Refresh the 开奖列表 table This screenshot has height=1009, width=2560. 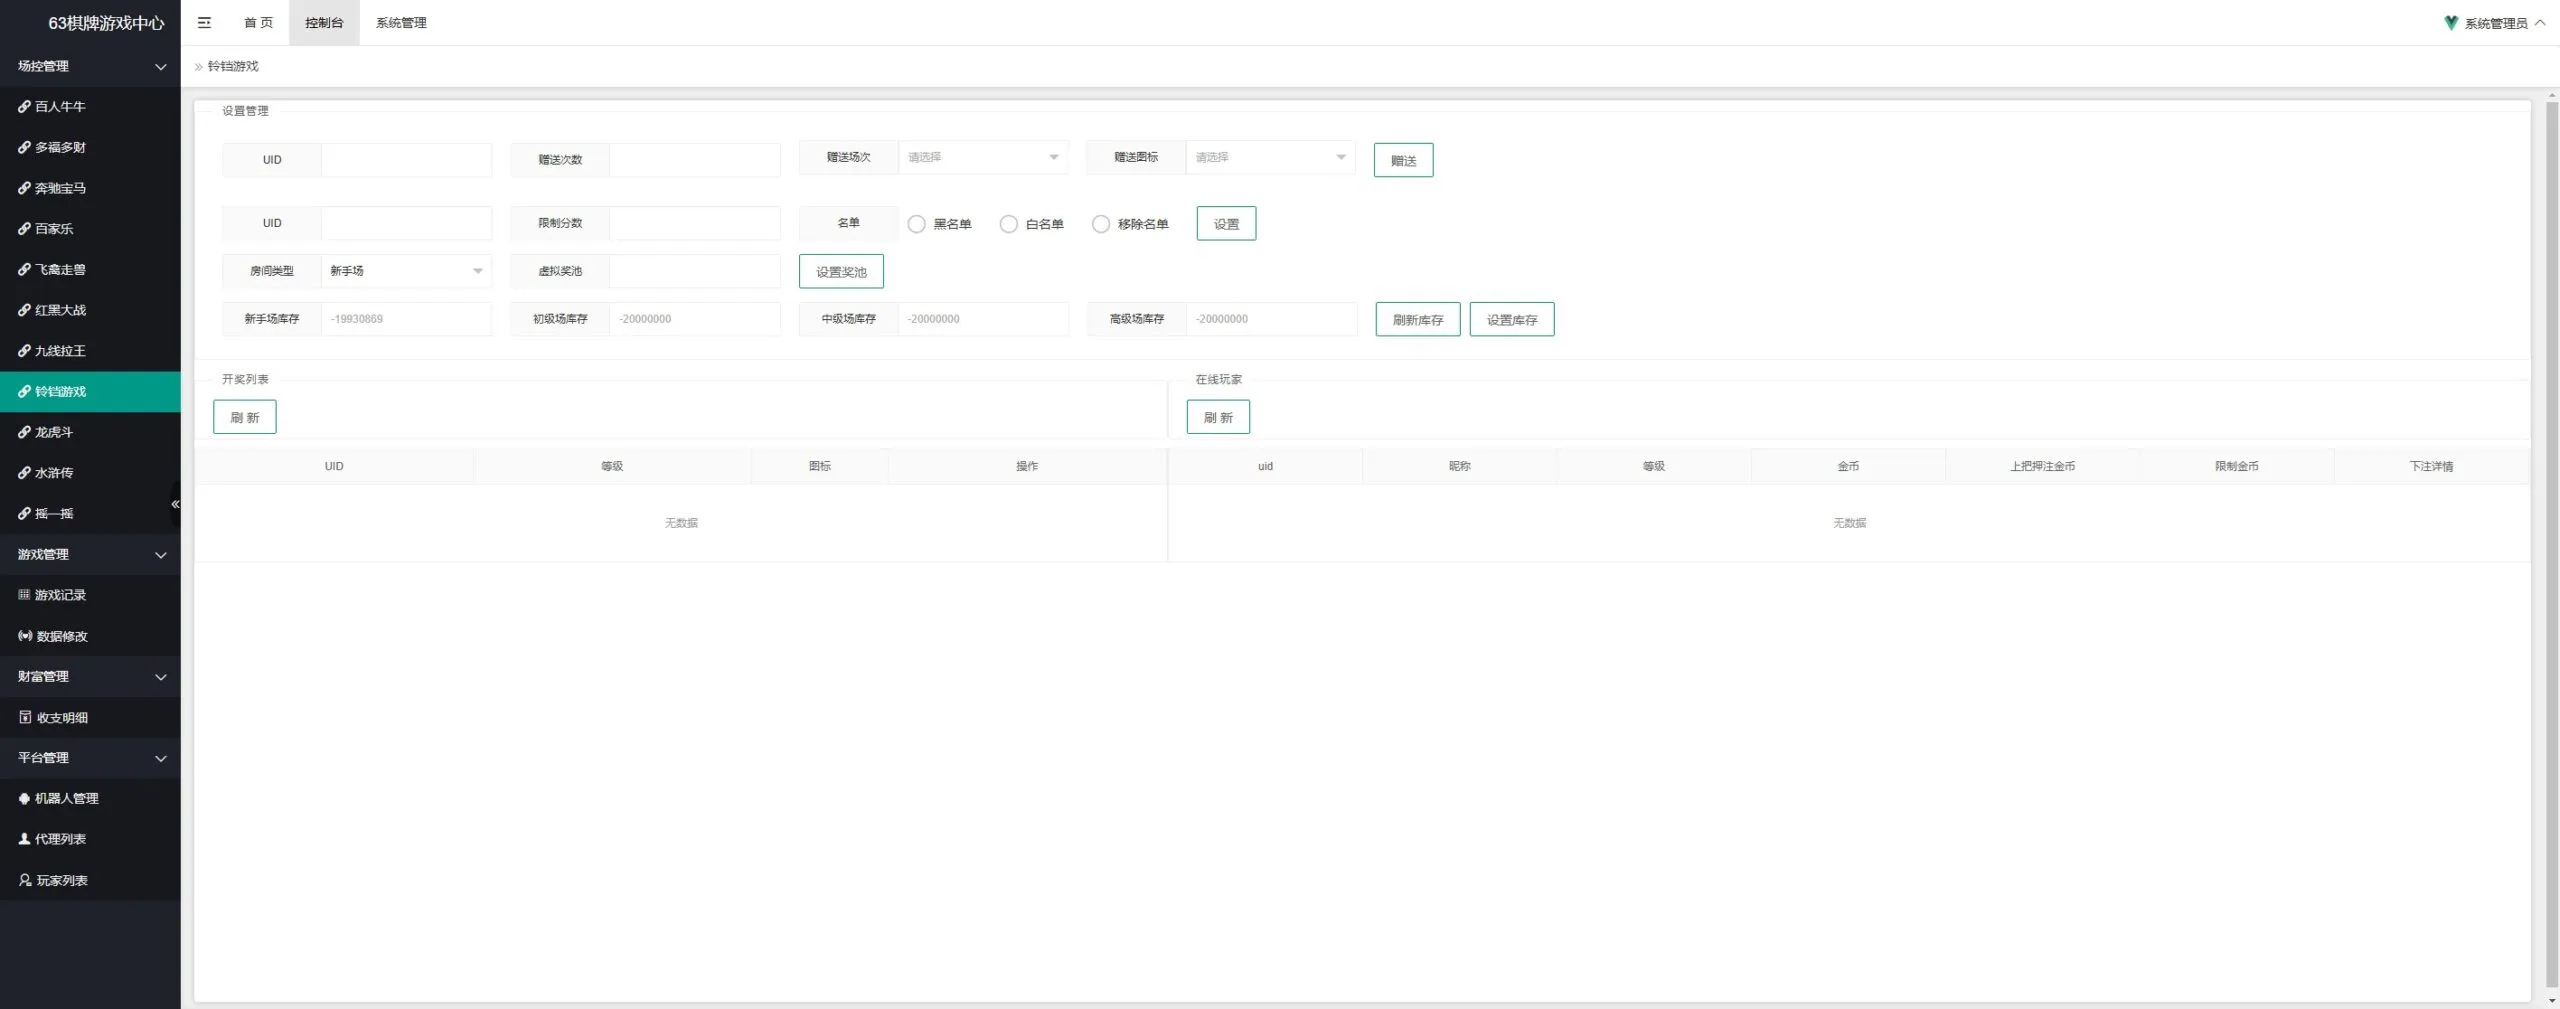coord(245,417)
